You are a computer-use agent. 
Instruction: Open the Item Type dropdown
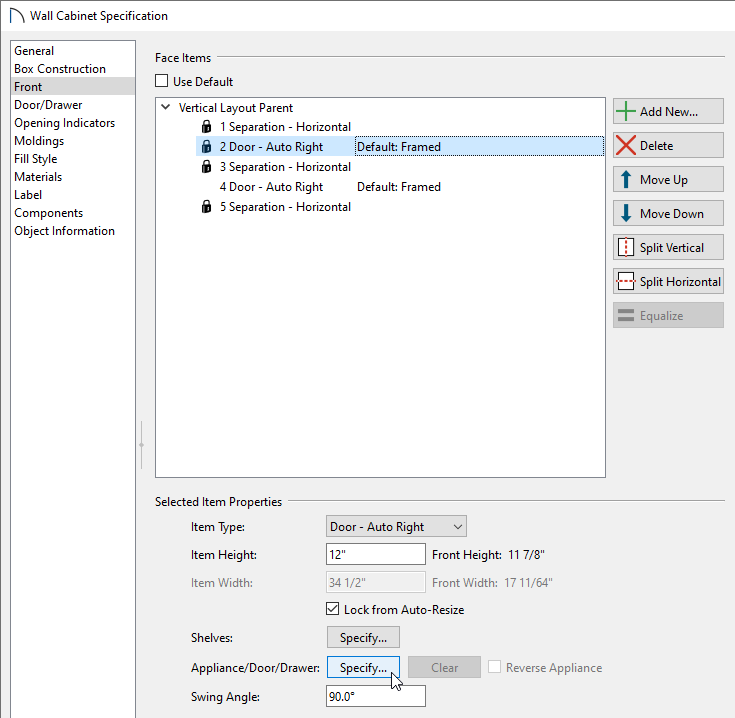point(396,526)
